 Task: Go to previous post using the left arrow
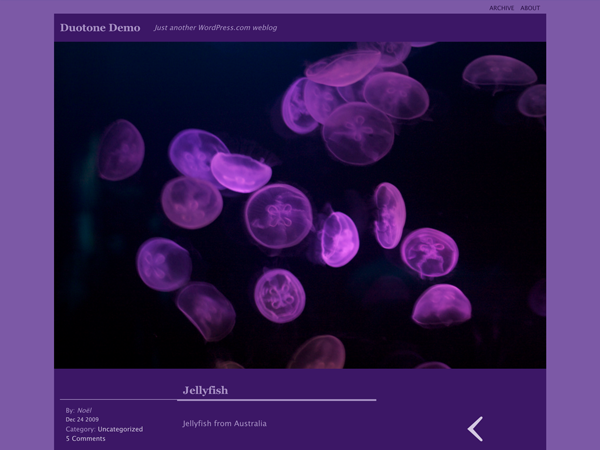tap(476, 429)
